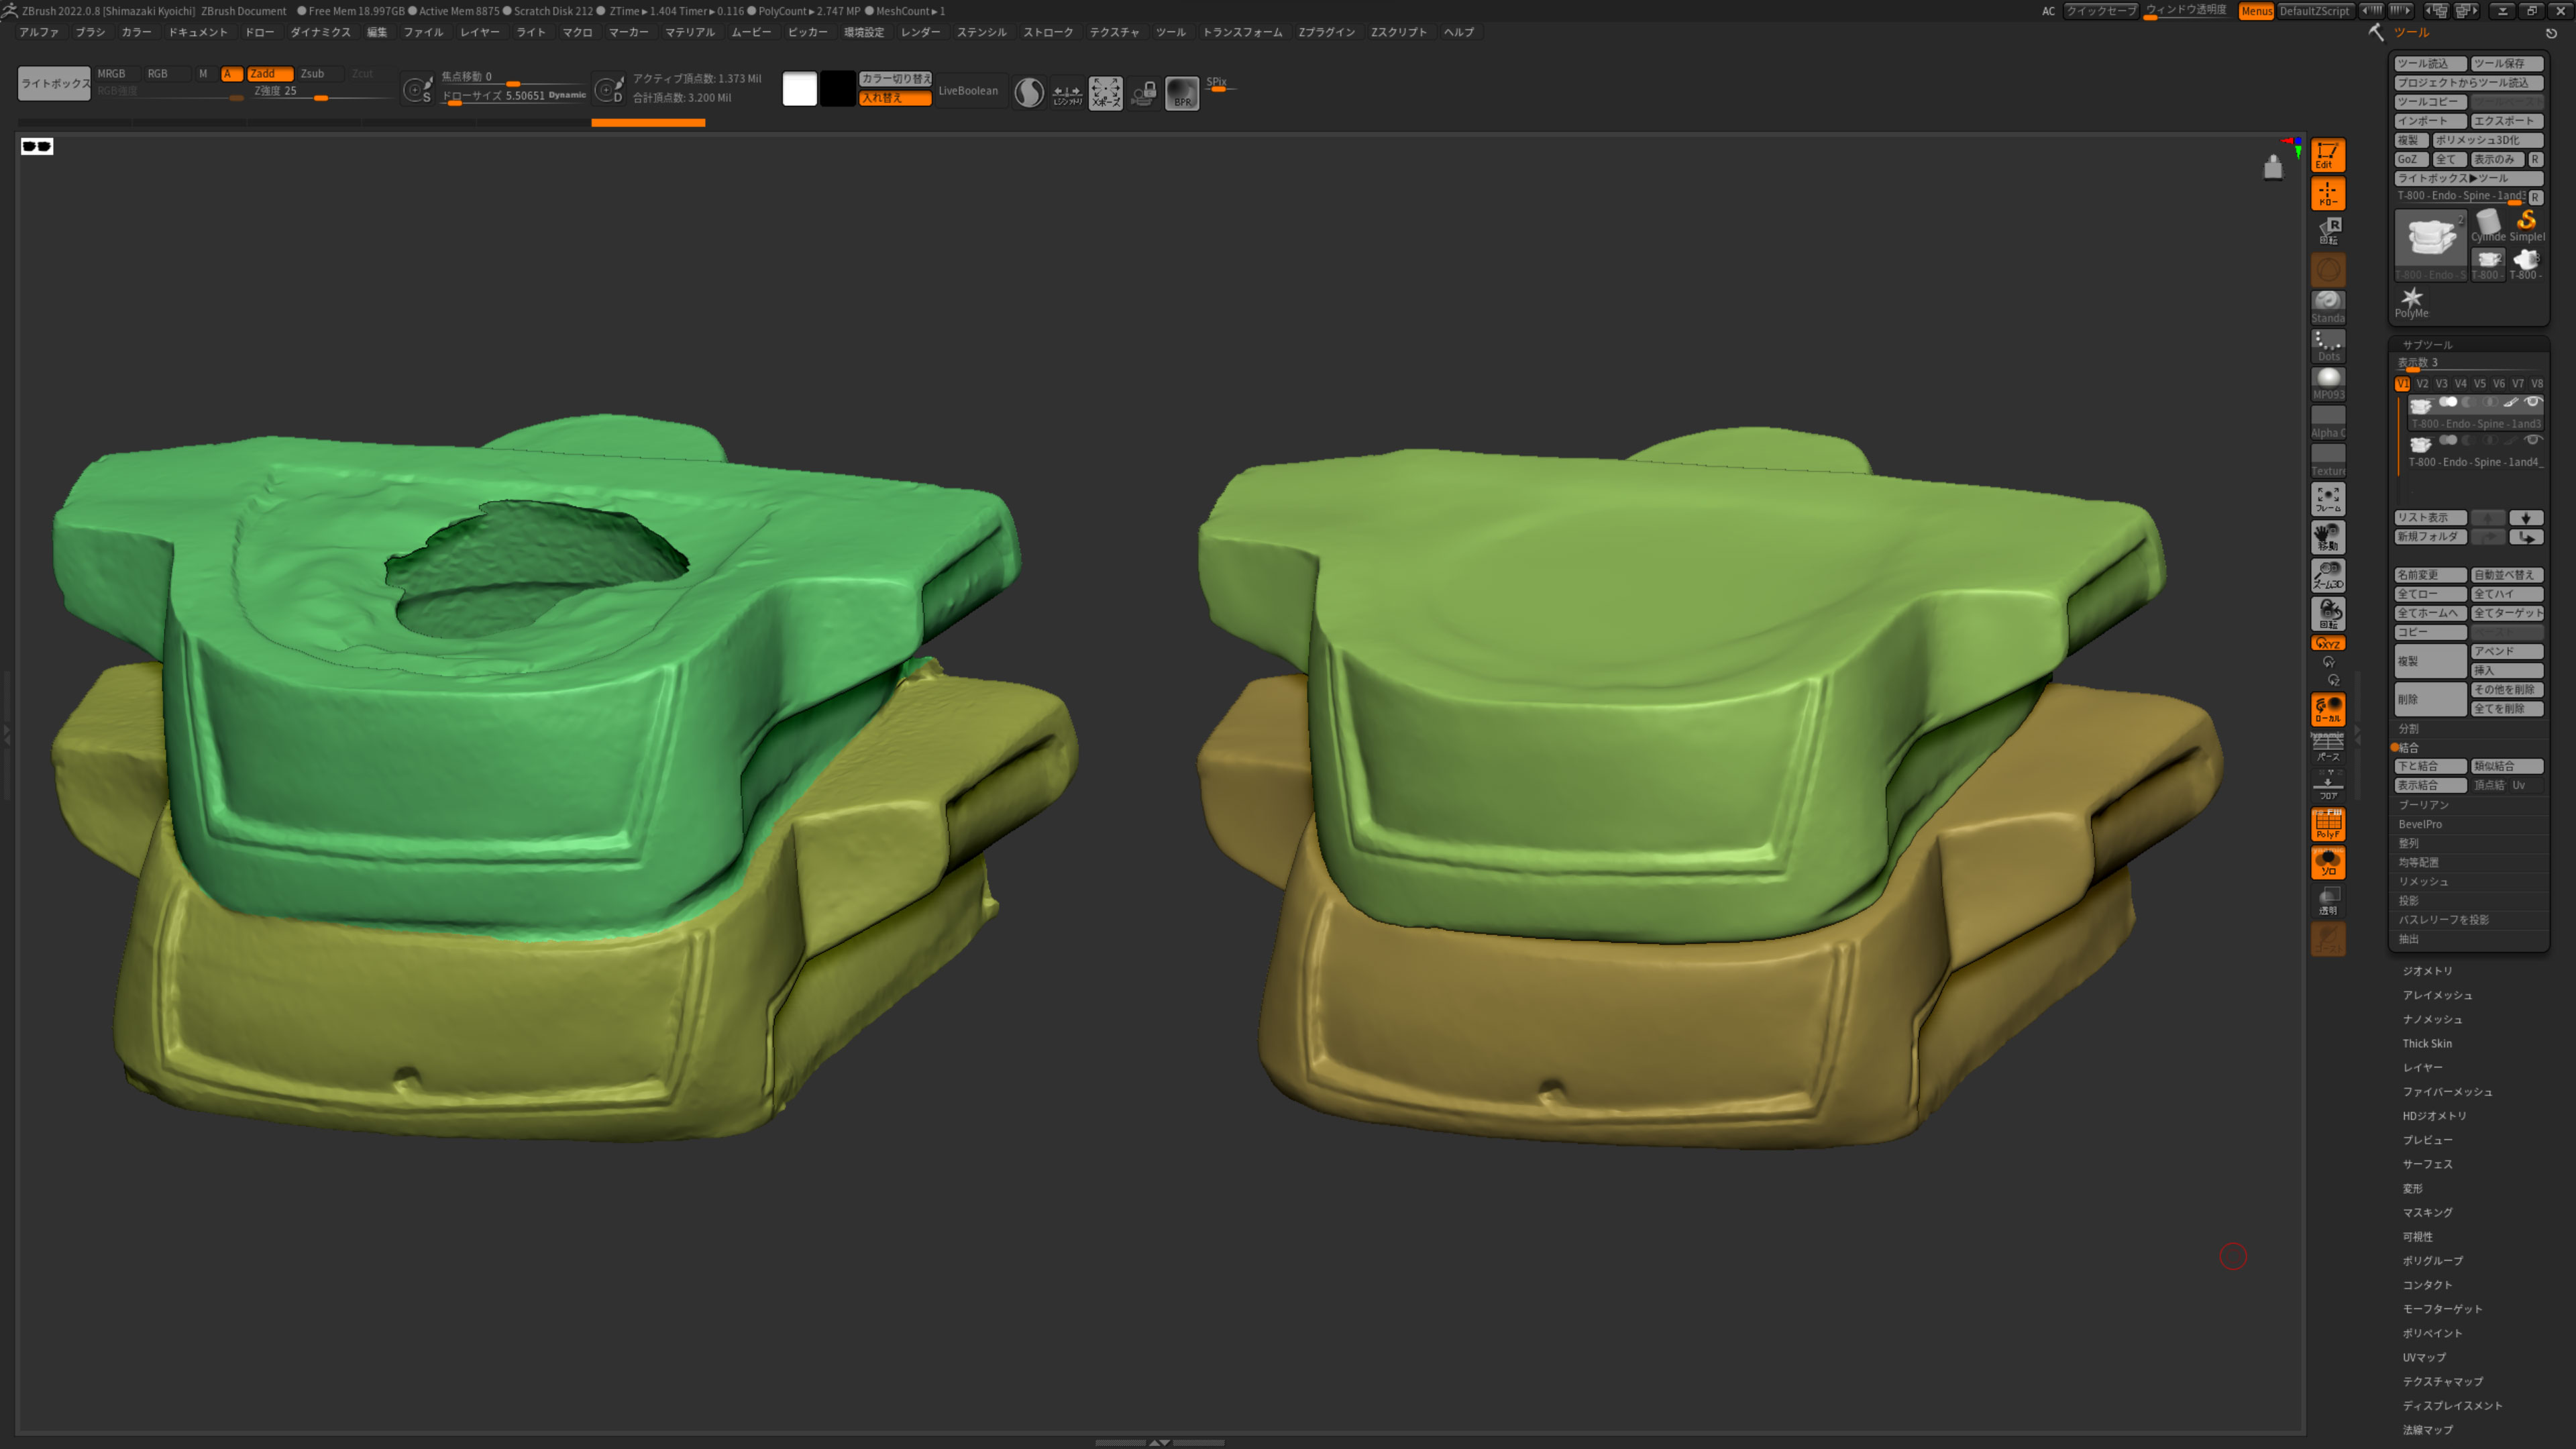Open the Zplugin (Zプラグイン) menu
Viewport: 2576px width, 1449px height.
click(1326, 32)
